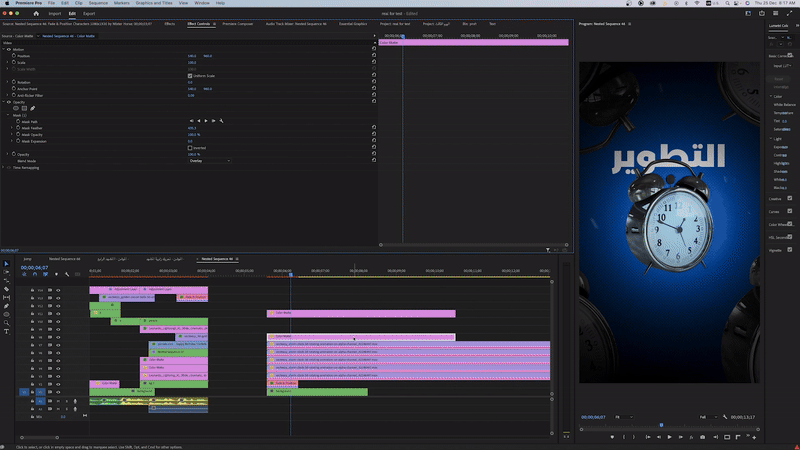Enable the mask Inverted checkbox
800x450 pixels.
tap(190, 148)
